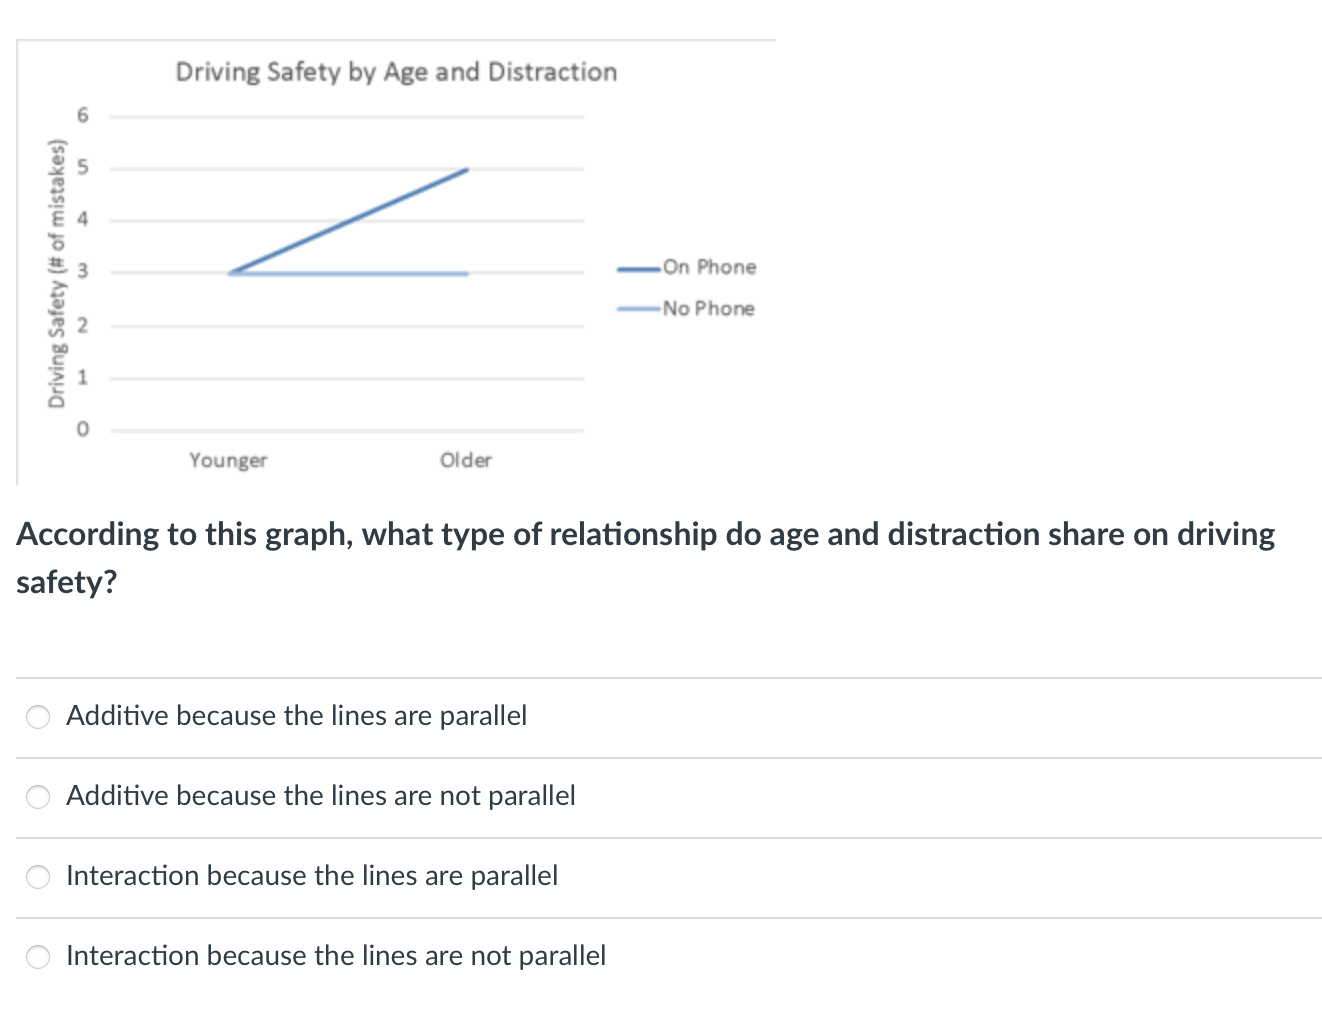Click the '6' value on the y-axis
This screenshot has height=1022, width=1322.
tap(83, 115)
